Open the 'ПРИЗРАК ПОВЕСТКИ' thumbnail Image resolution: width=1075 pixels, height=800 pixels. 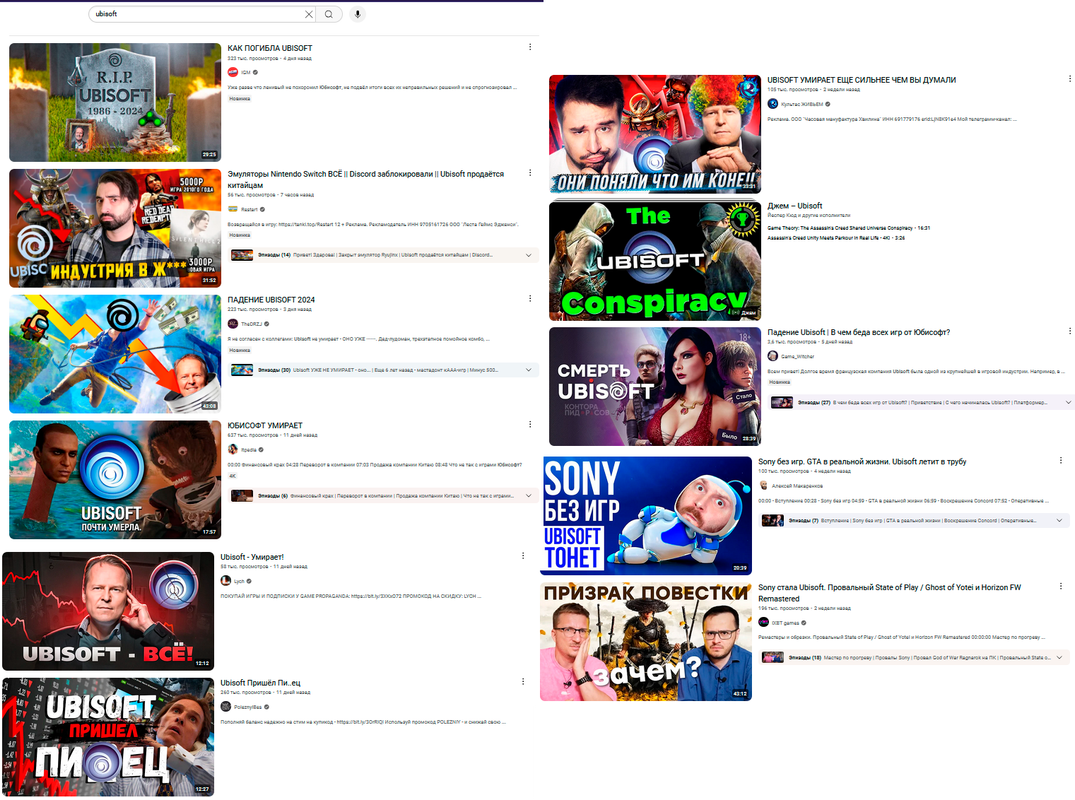pyautogui.click(x=646, y=641)
